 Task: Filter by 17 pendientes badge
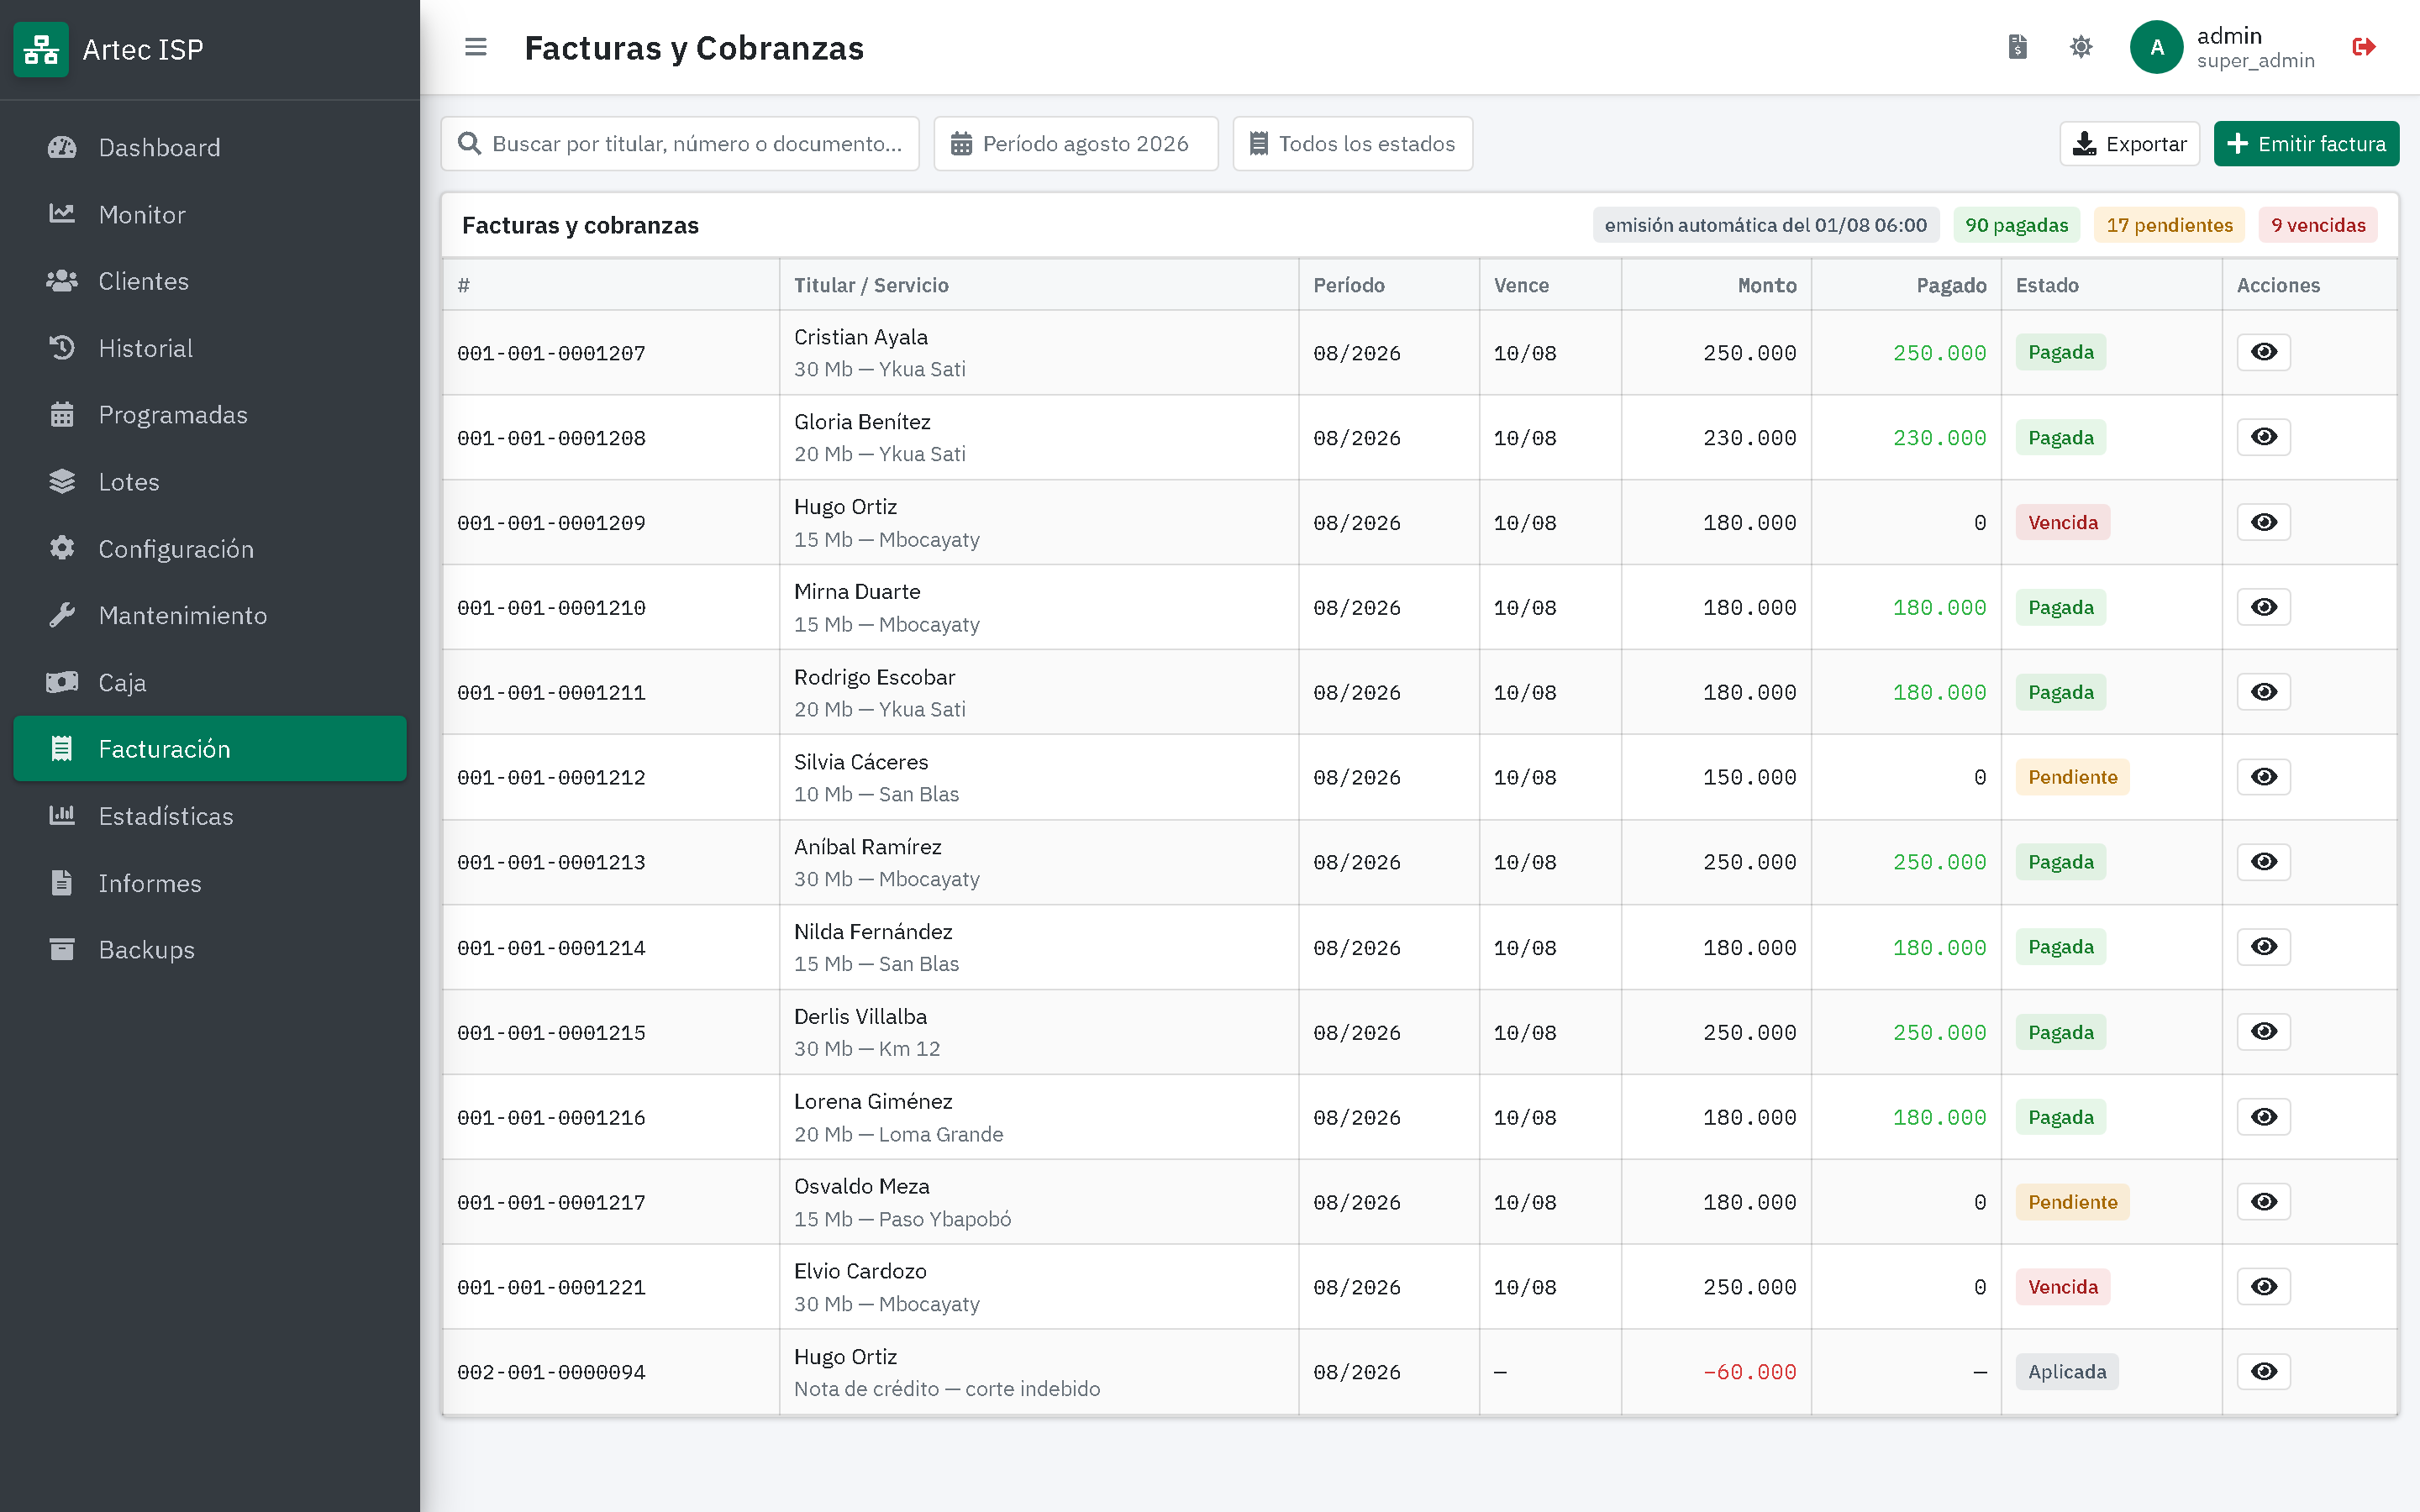click(x=2169, y=225)
